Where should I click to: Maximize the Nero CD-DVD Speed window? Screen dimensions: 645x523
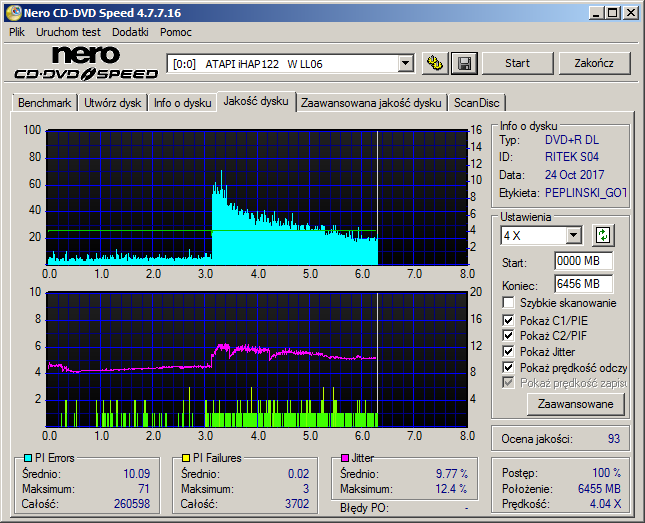pos(613,13)
